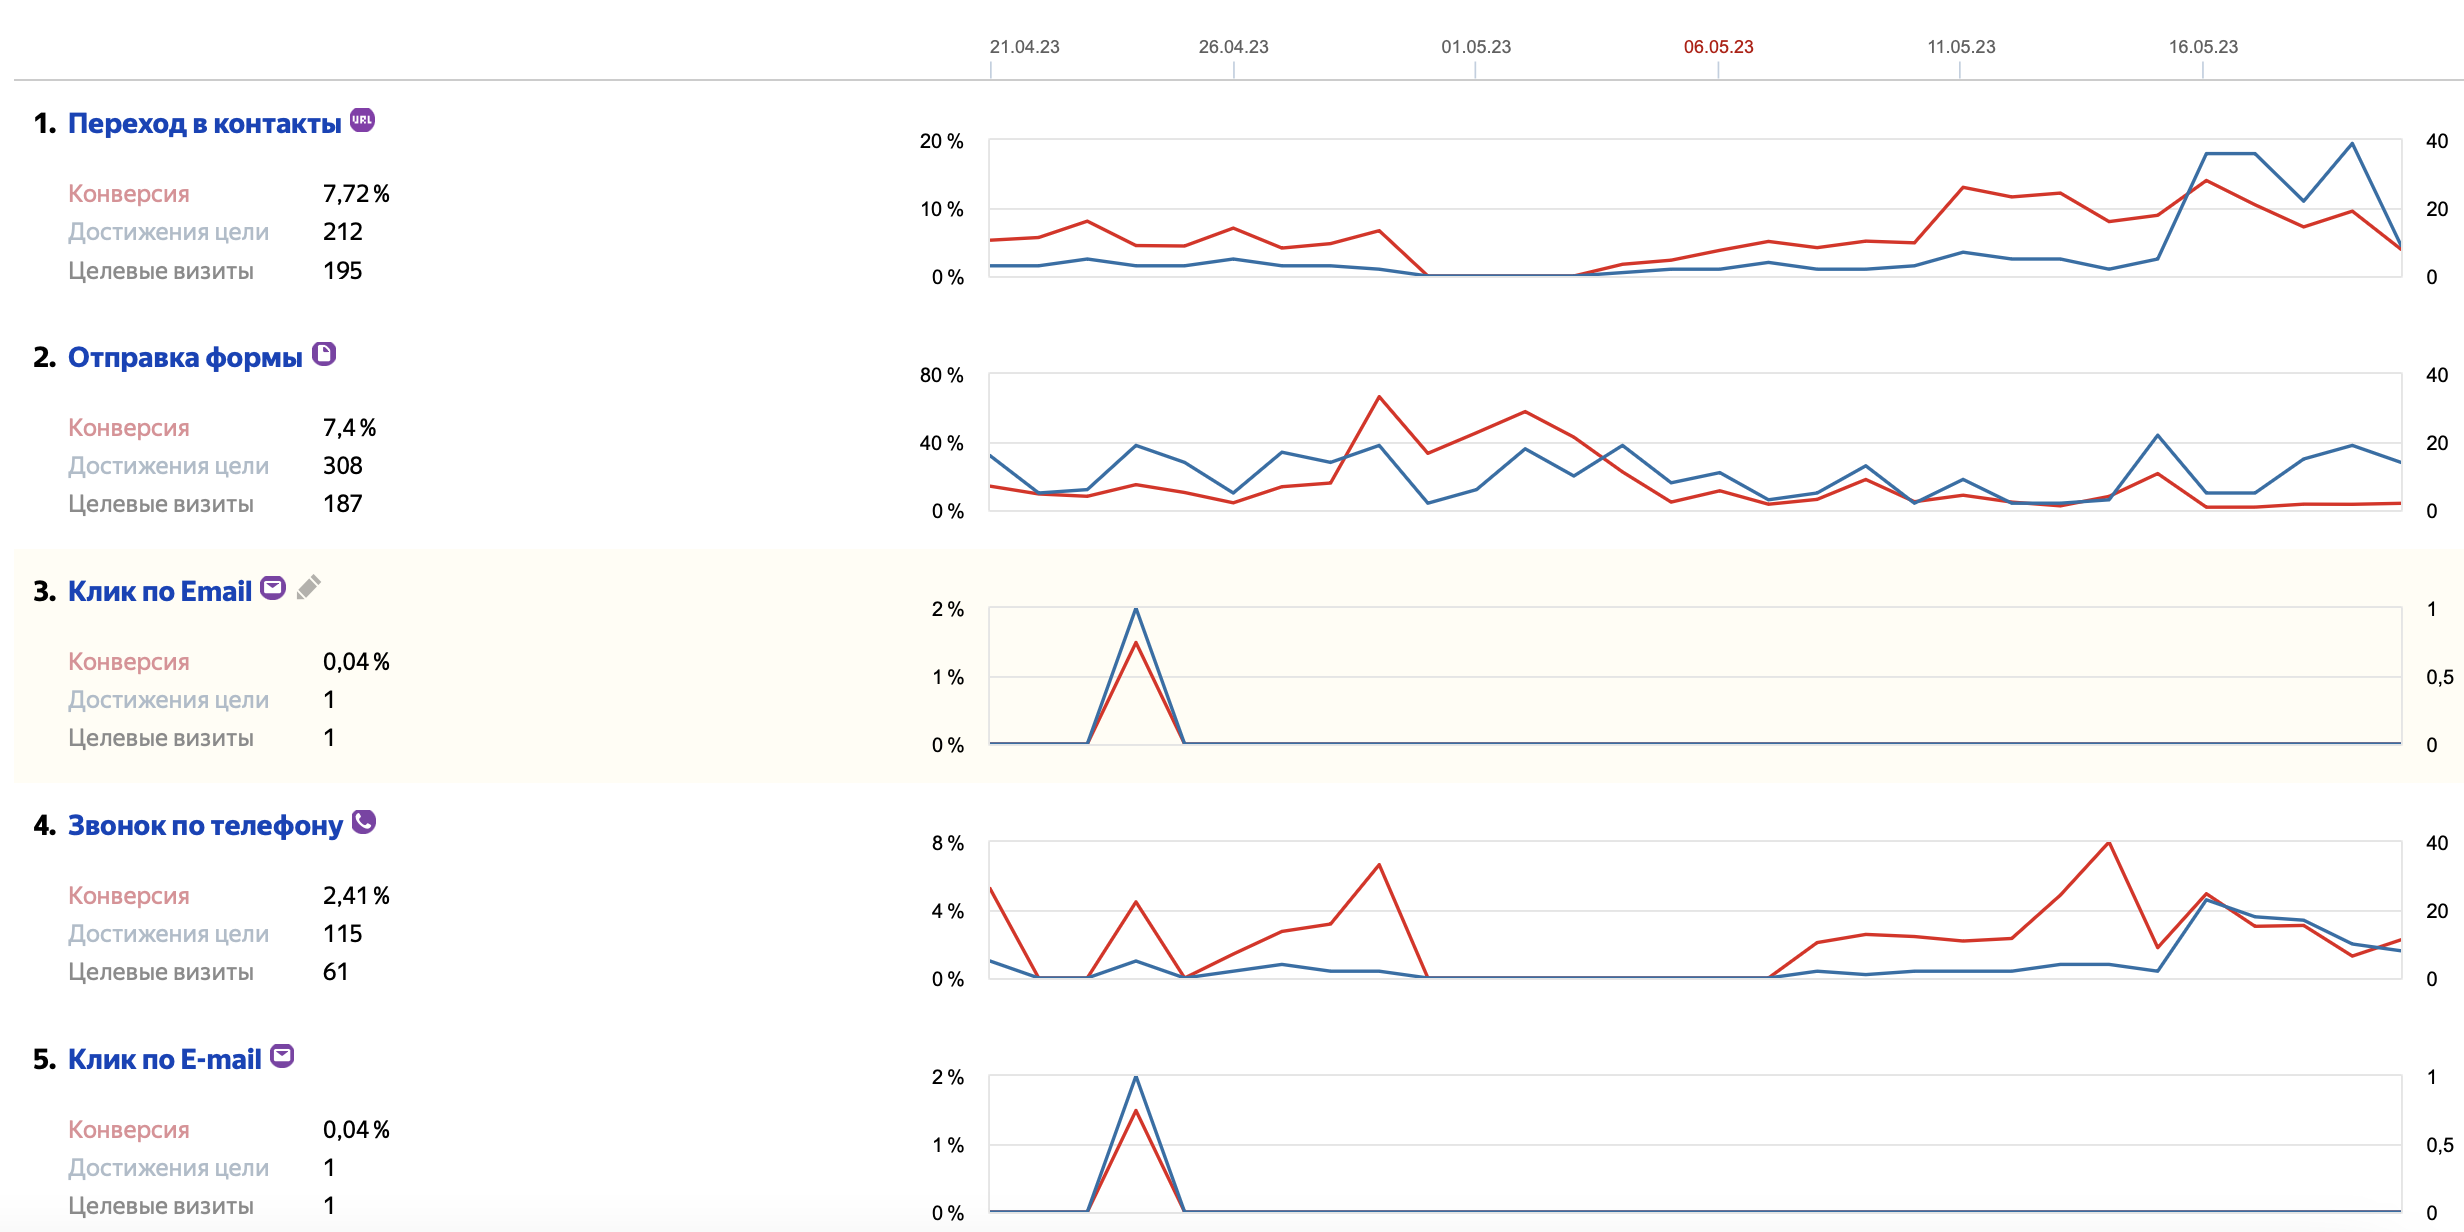
Task: Click the 16.05.23 date marker on timeline
Action: 2203,47
